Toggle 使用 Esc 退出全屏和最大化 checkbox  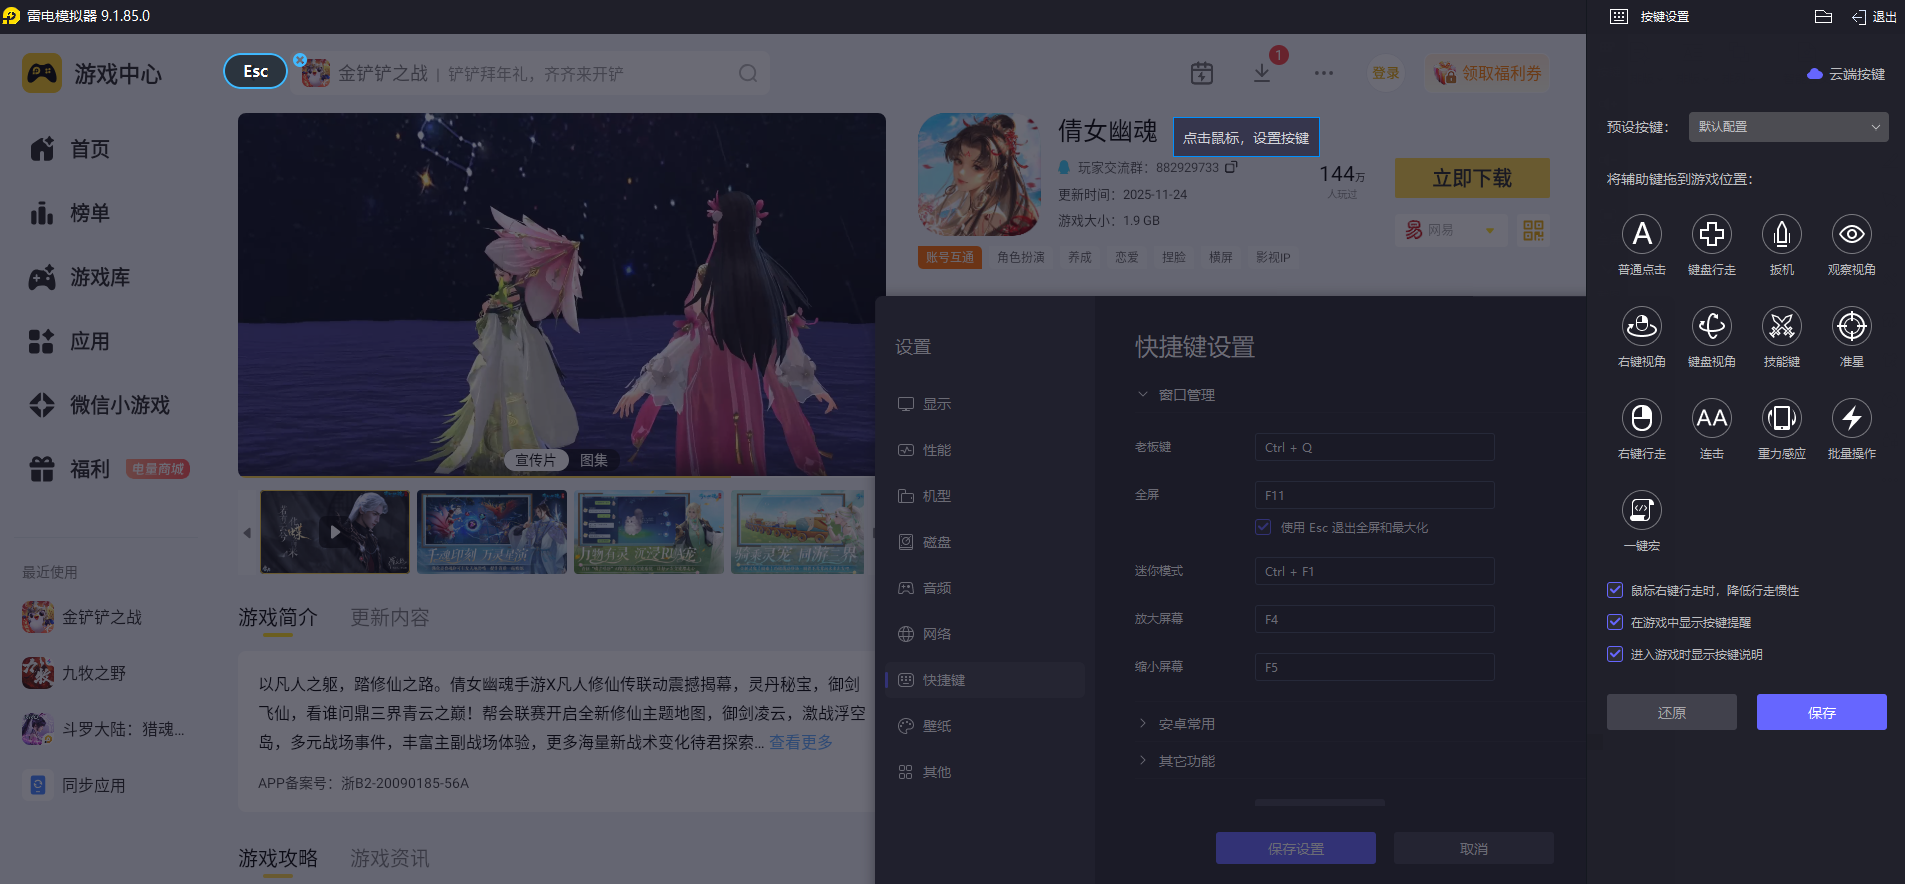pos(1263,527)
